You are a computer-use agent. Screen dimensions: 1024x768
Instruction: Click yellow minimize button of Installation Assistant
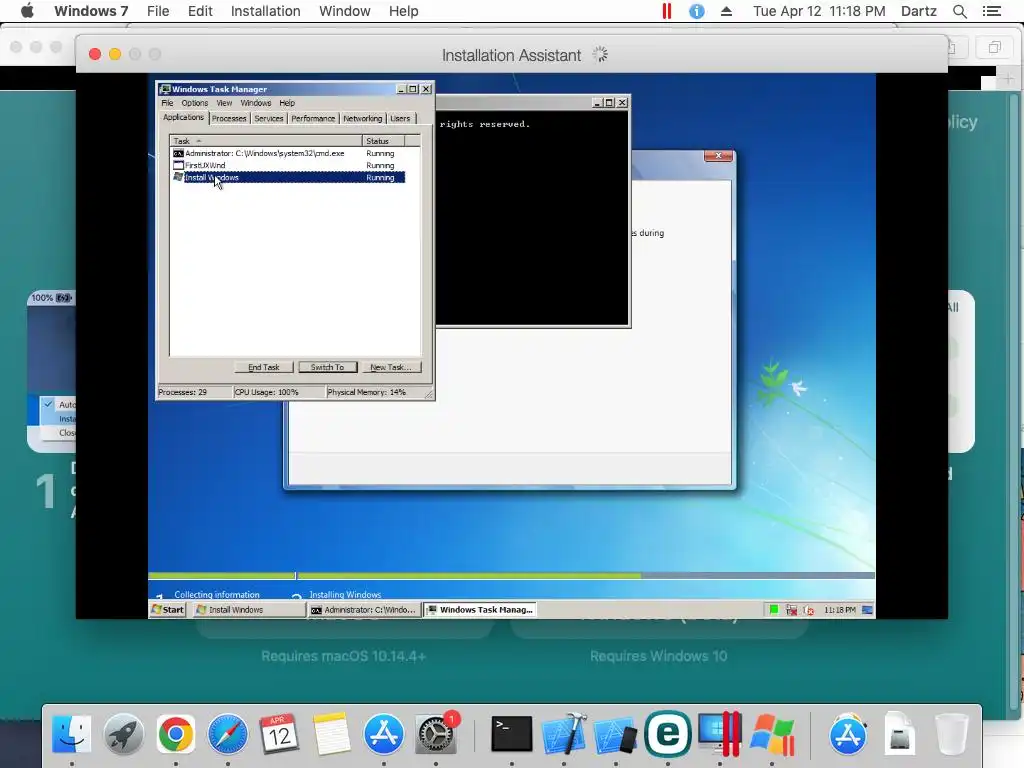click(115, 54)
